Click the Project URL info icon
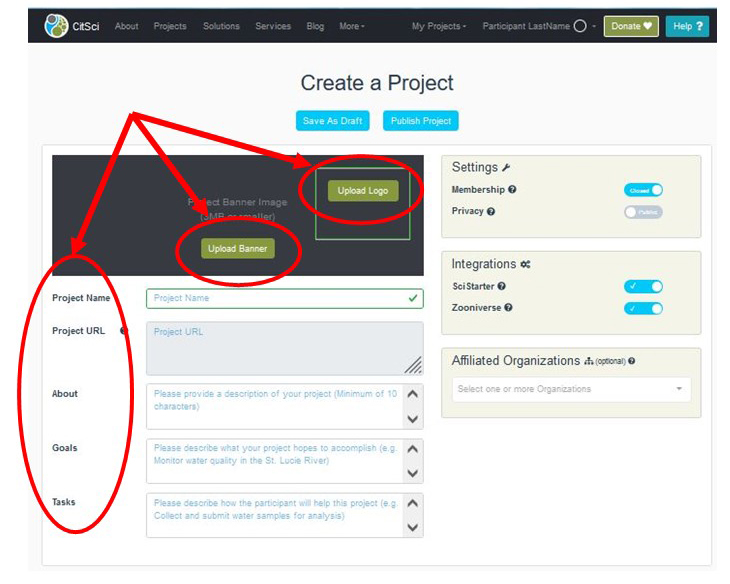The height and width of the screenshot is (584, 730). coord(124,331)
